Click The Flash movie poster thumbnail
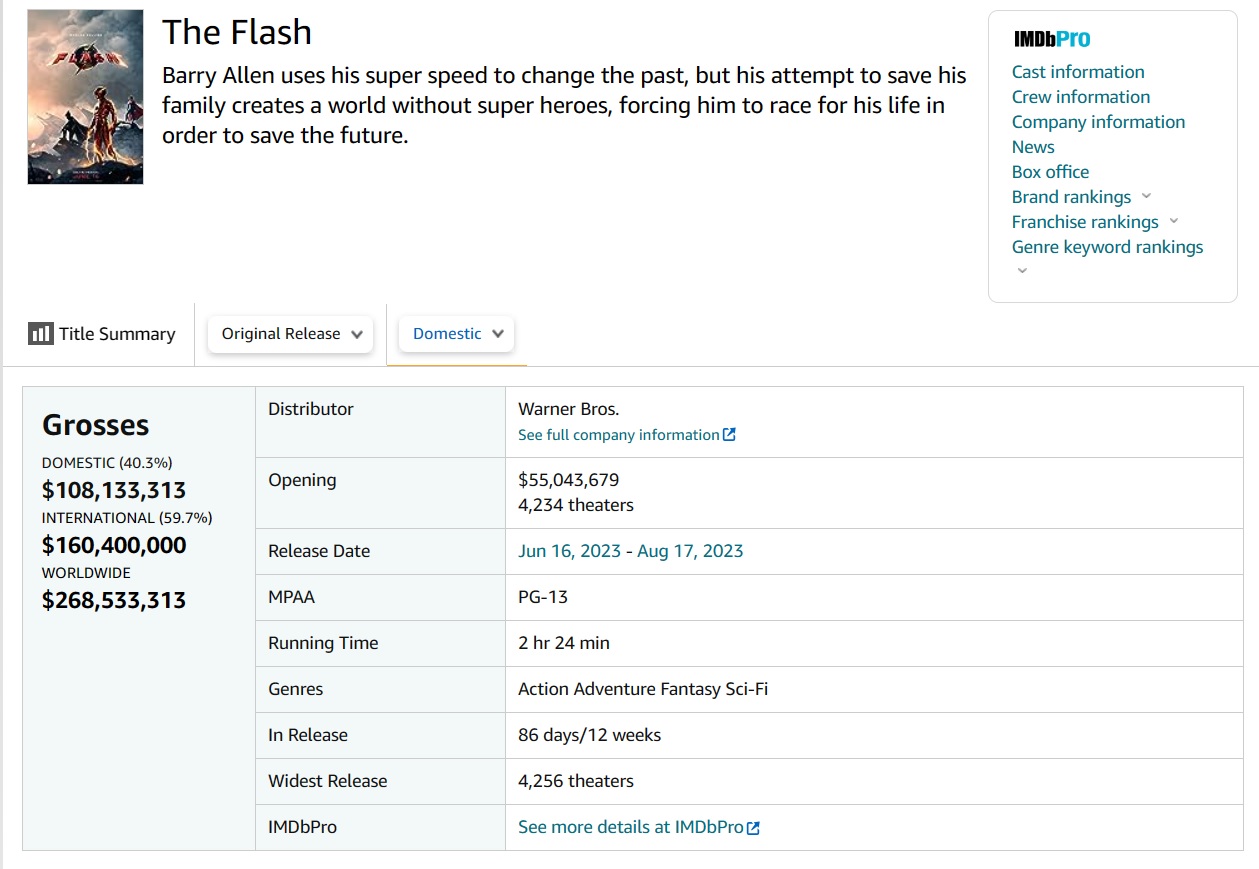The height and width of the screenshot is (869, 1259). 85,97
